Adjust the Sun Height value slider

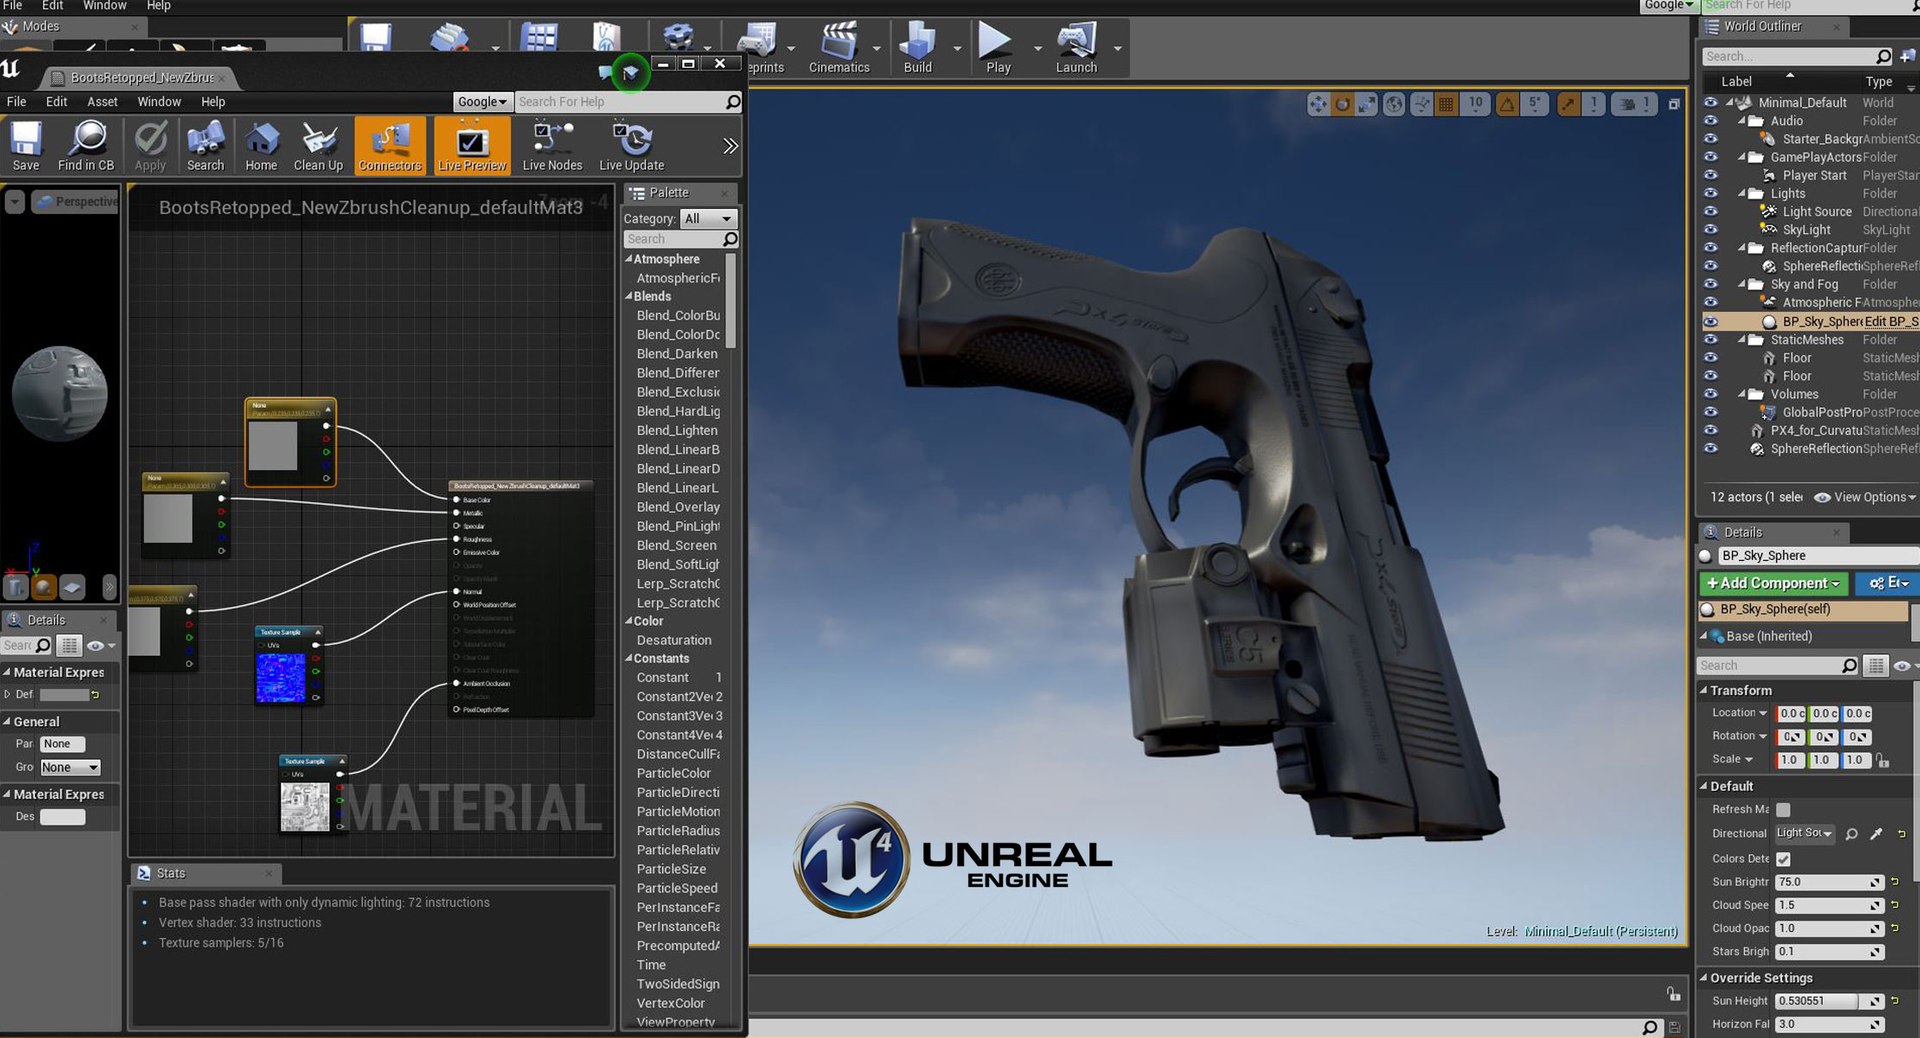click(x=1829, y=1001)
